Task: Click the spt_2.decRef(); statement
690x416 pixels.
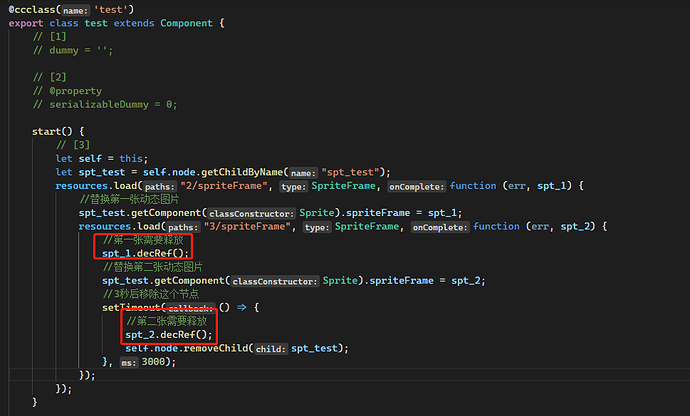Action: point(169,335)
